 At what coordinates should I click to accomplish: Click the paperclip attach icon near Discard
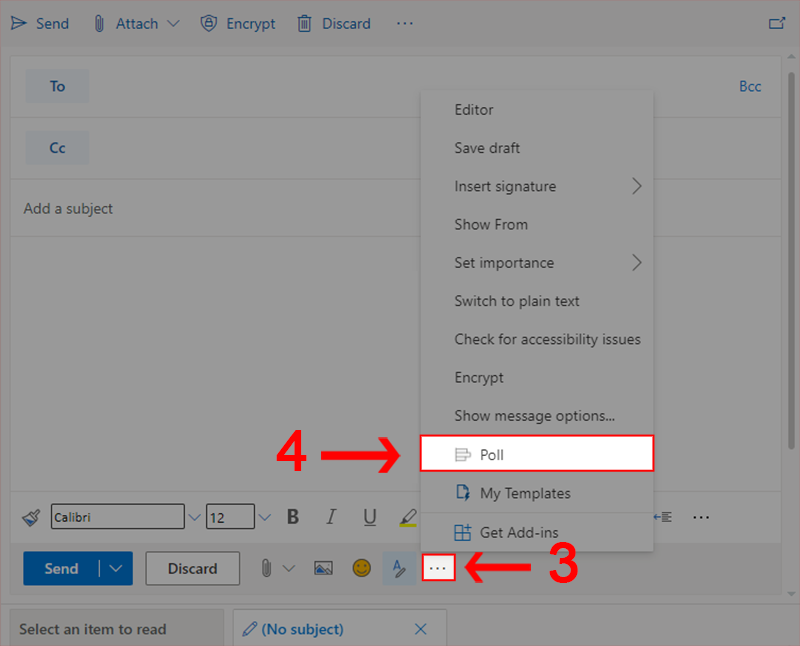point(266,568)
